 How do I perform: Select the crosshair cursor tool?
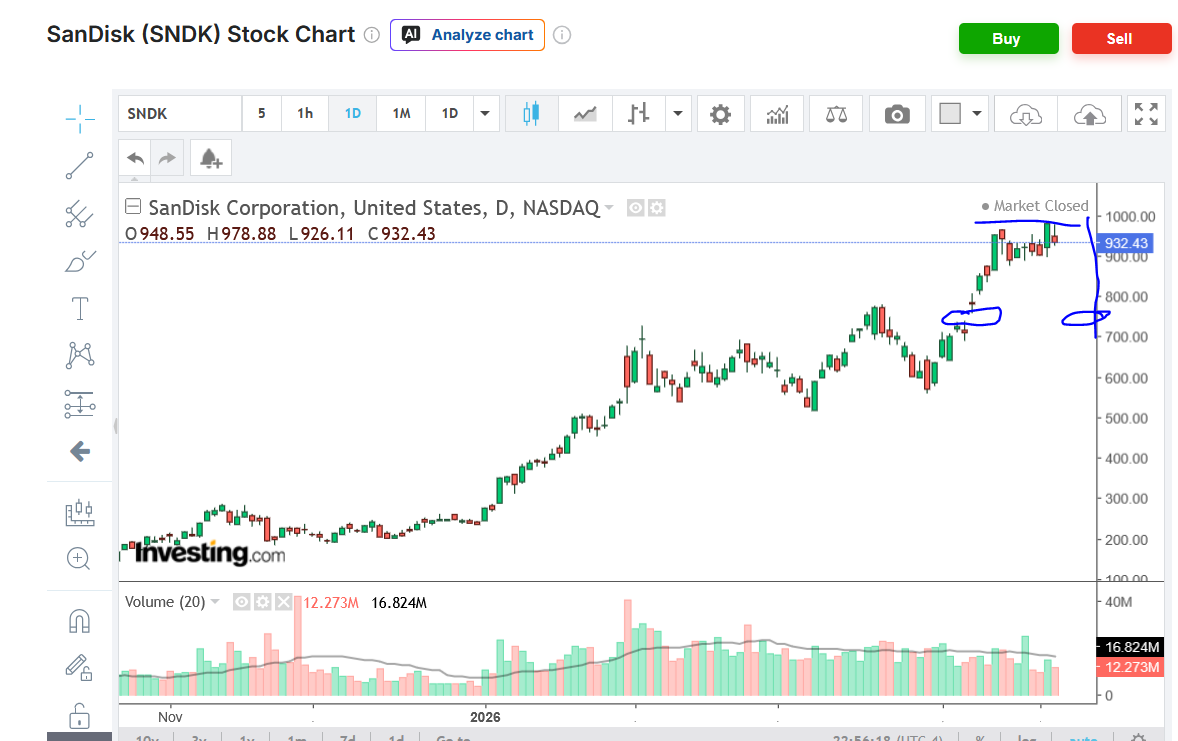(80, 119)
